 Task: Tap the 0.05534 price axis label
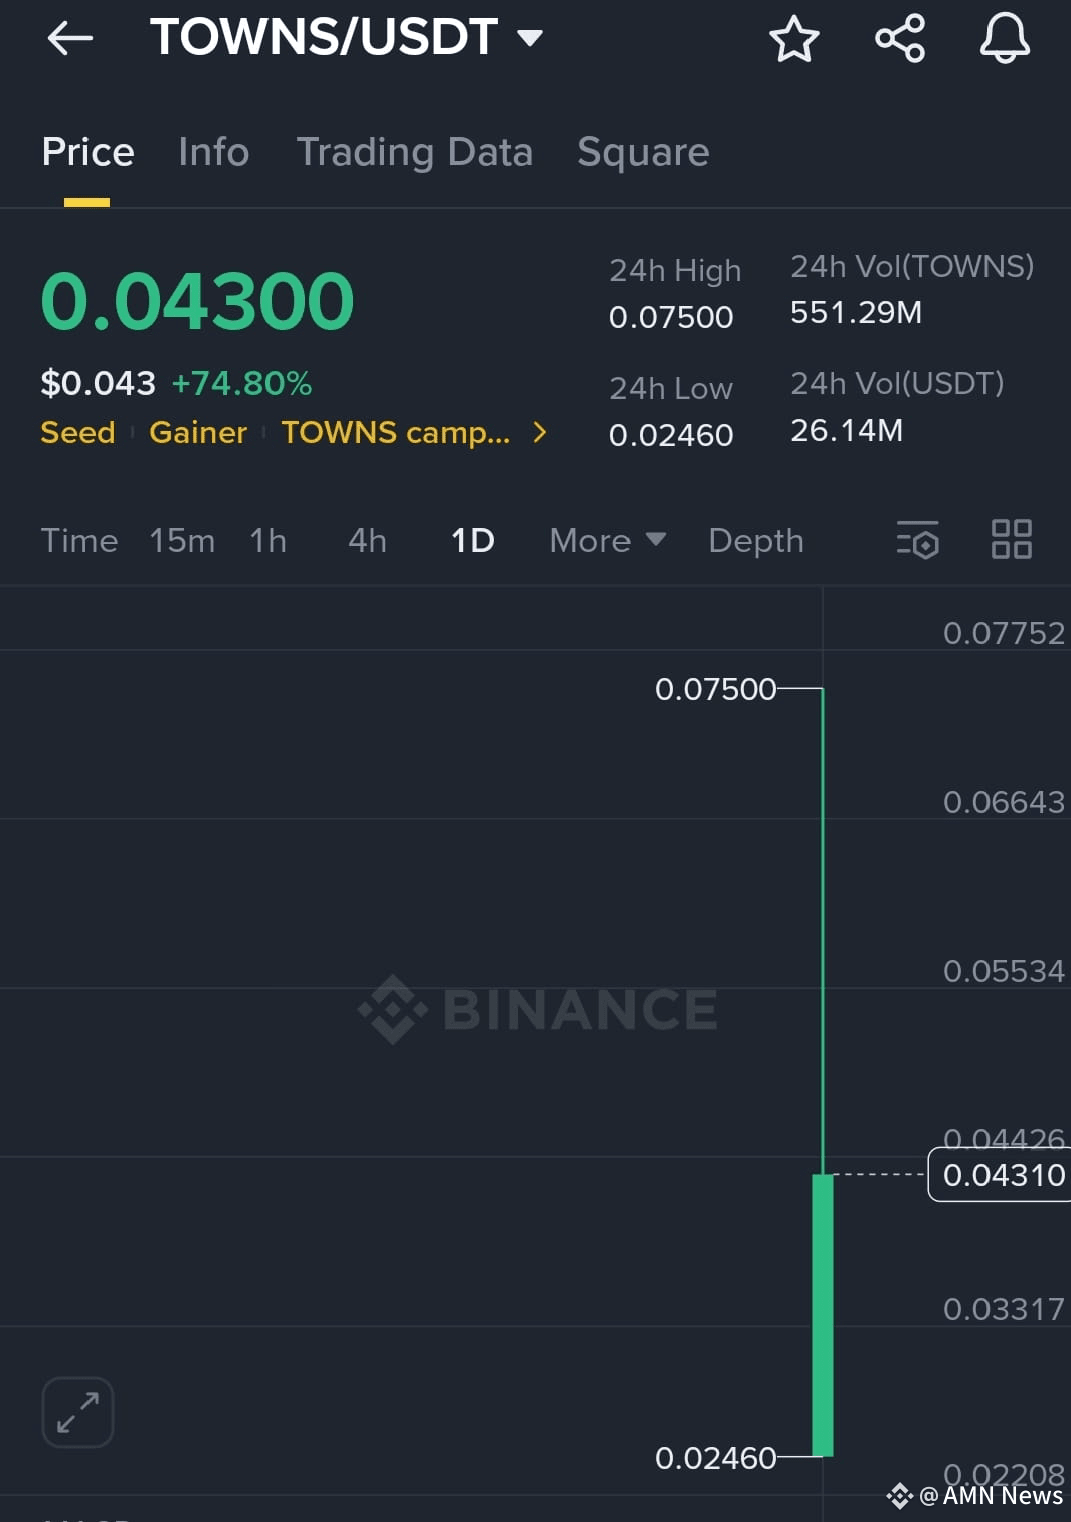coord(1004,971)
